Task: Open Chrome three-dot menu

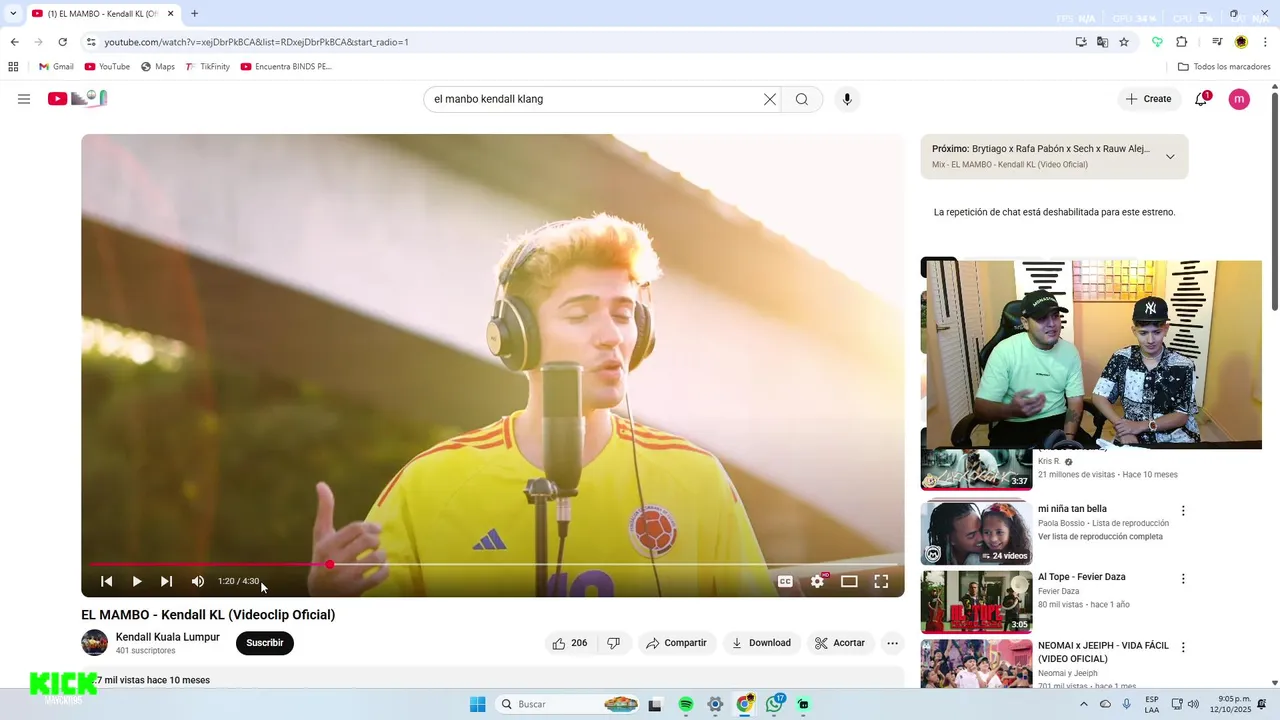Action: [1264, 42]
